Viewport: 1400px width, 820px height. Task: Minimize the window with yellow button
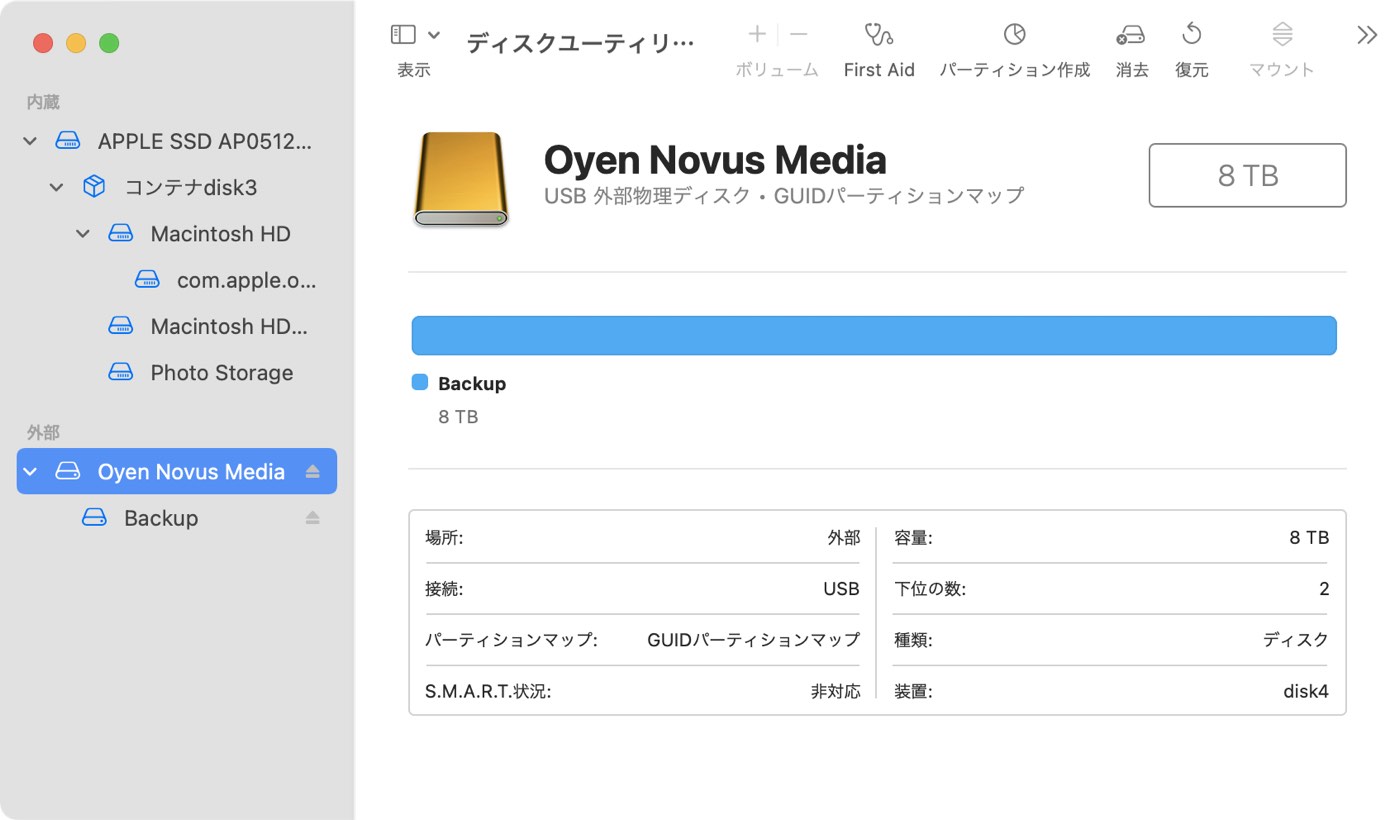click(76, 43)
